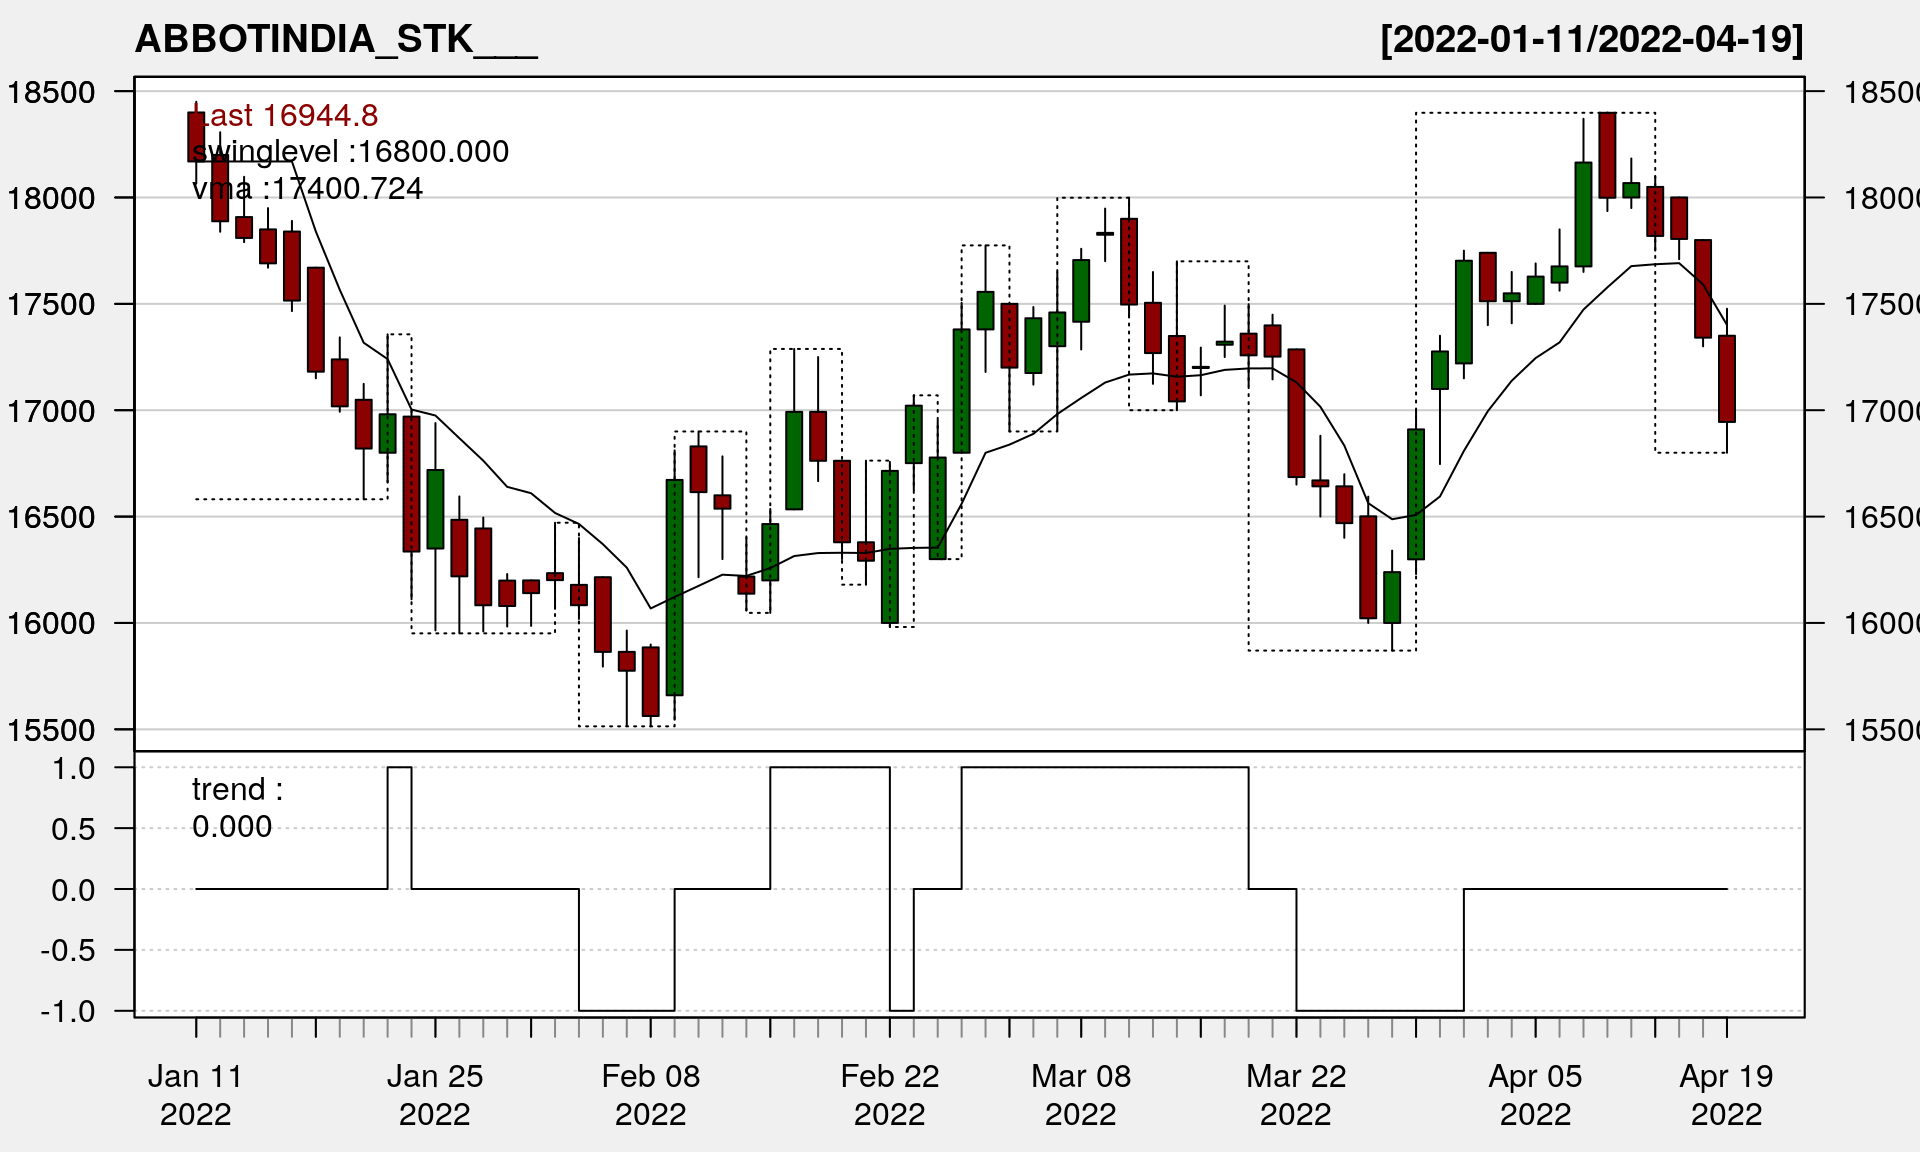The height and width of the screenshot is (1152, 1920).
Task: Click the -1.0 trend axis label
Action: 68,1011
